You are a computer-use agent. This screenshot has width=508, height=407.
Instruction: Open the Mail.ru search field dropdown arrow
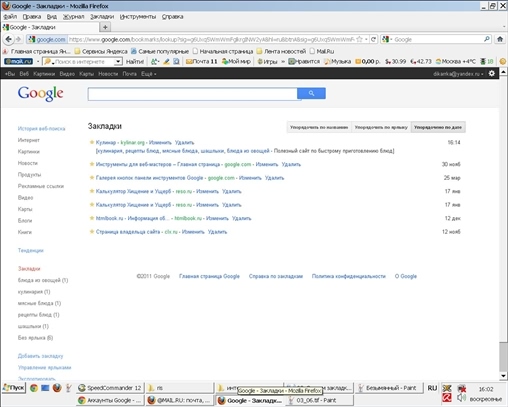[118, 62]
